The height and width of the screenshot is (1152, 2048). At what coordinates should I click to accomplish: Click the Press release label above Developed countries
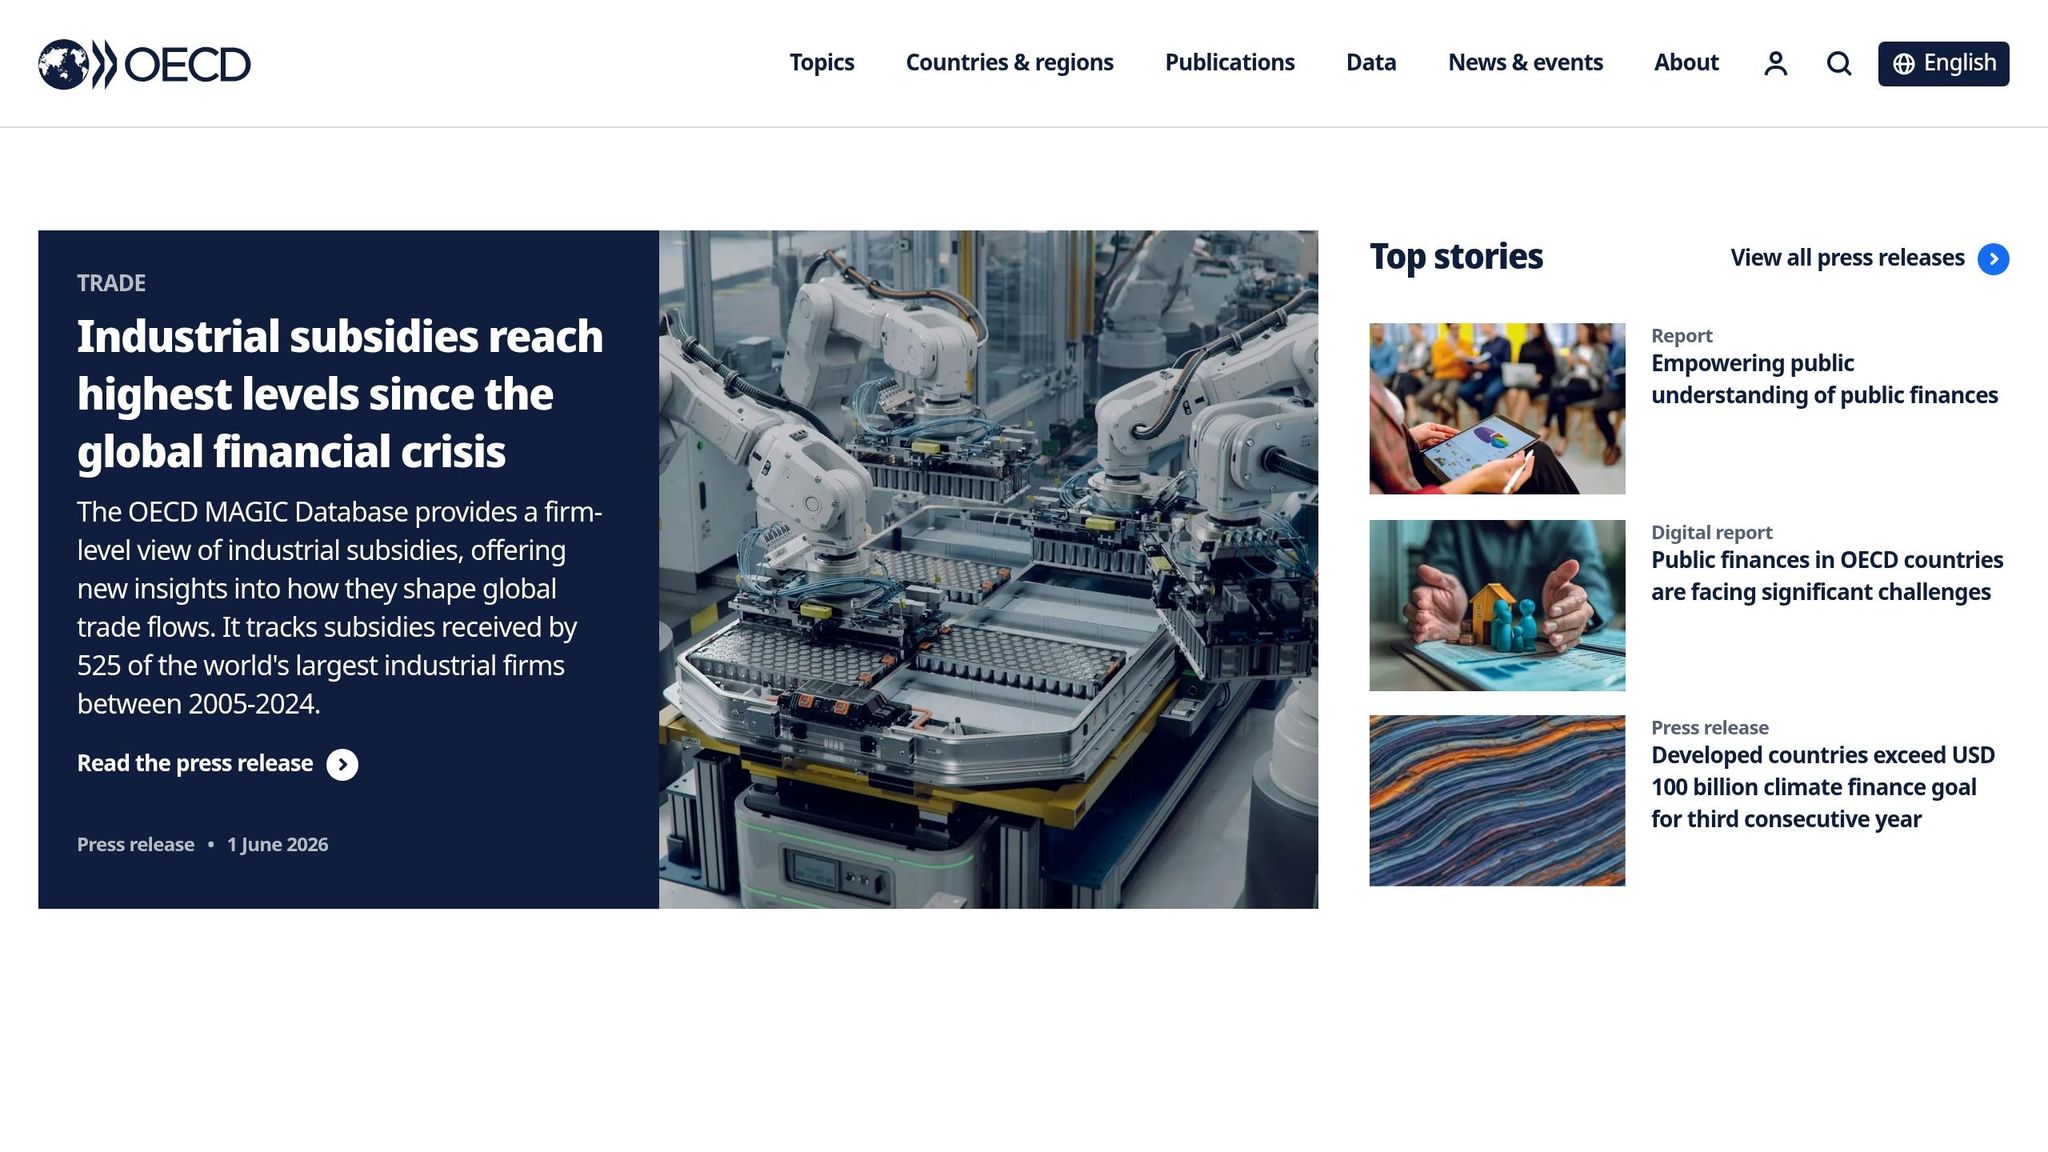click(x=1709, y=728)
